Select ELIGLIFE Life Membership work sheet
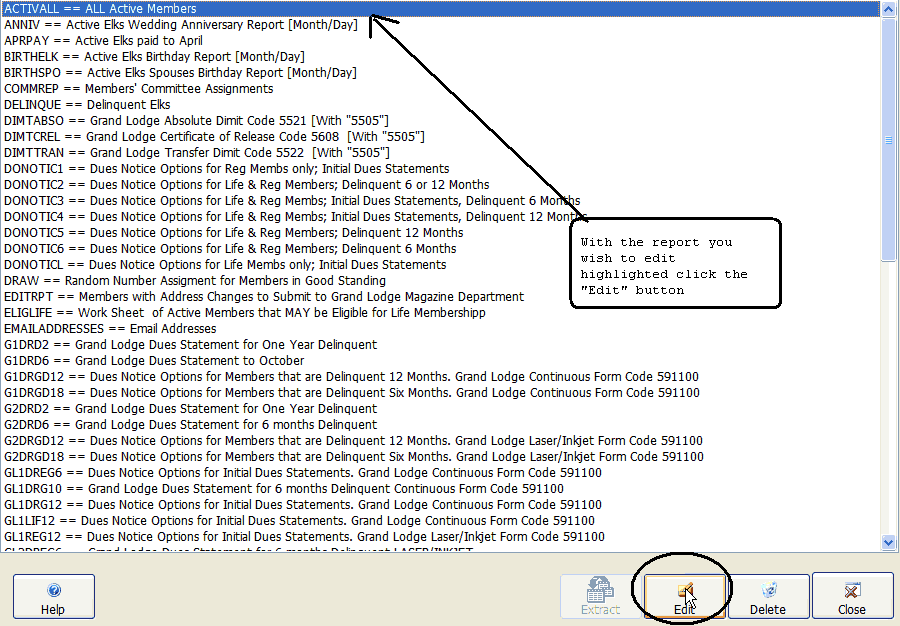The image size is (900, 626). [244, 313]
